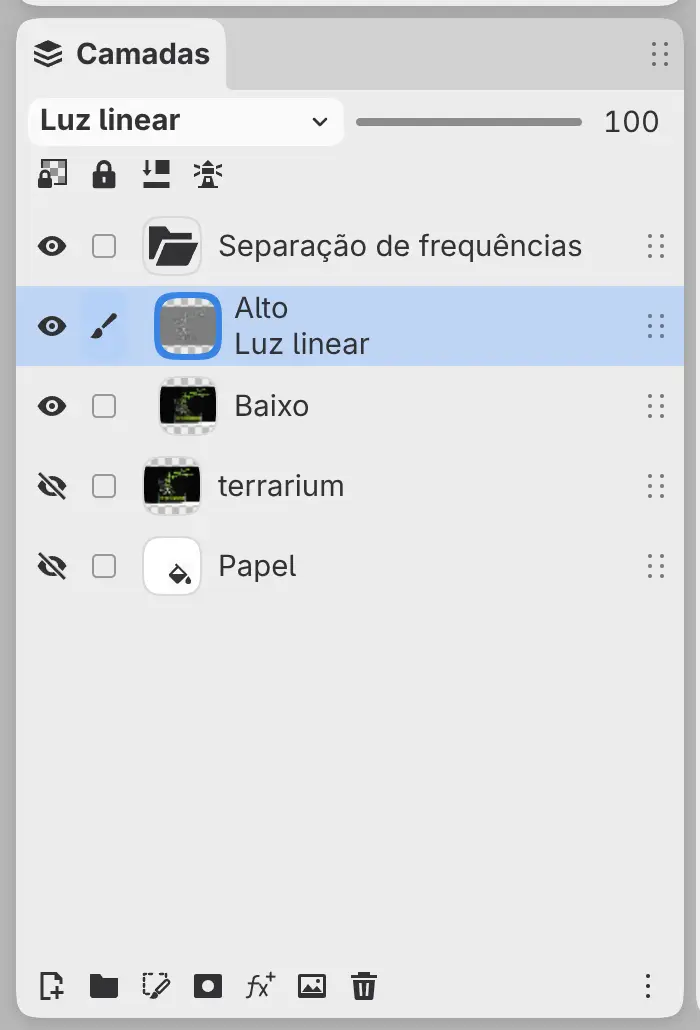
Task: Open the Luz linear blend mode dropdown
Action: click(x=185, y=122)
